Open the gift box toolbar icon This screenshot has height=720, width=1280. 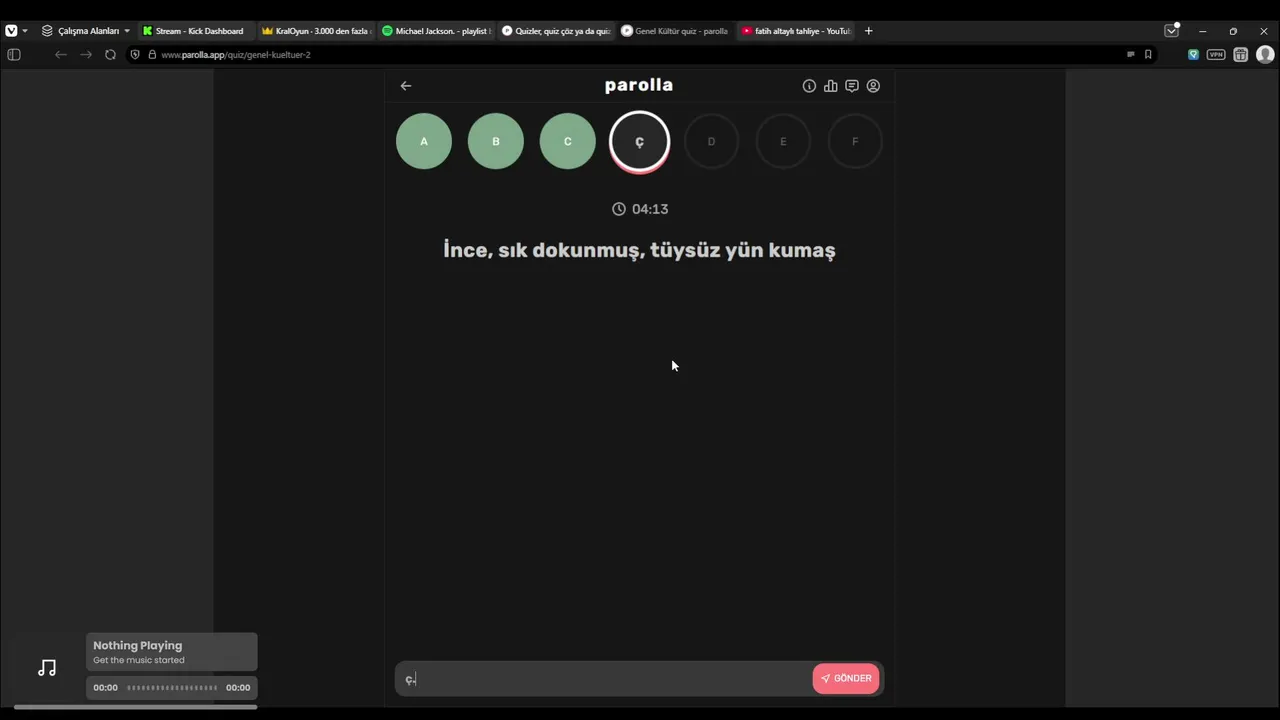pos(1241,55)
